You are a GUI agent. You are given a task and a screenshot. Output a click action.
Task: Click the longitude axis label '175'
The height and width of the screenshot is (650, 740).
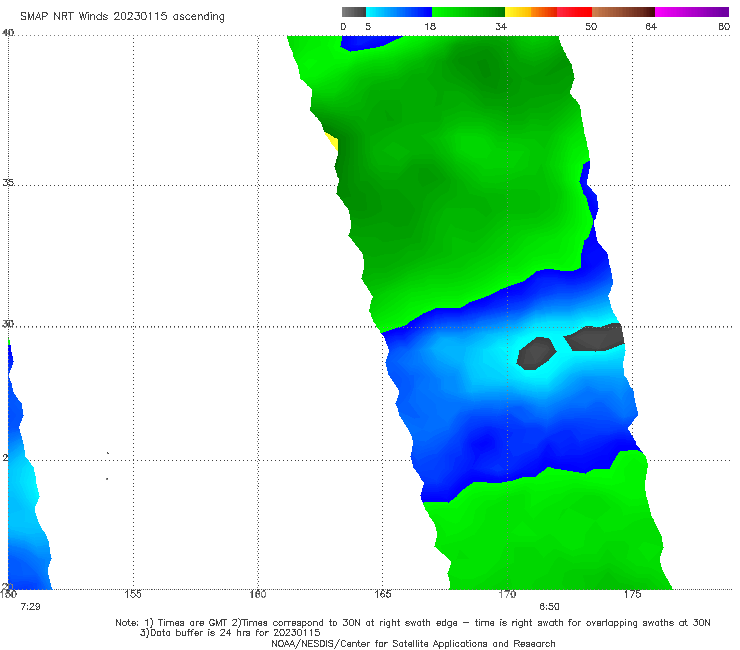(x=632, y=594)
